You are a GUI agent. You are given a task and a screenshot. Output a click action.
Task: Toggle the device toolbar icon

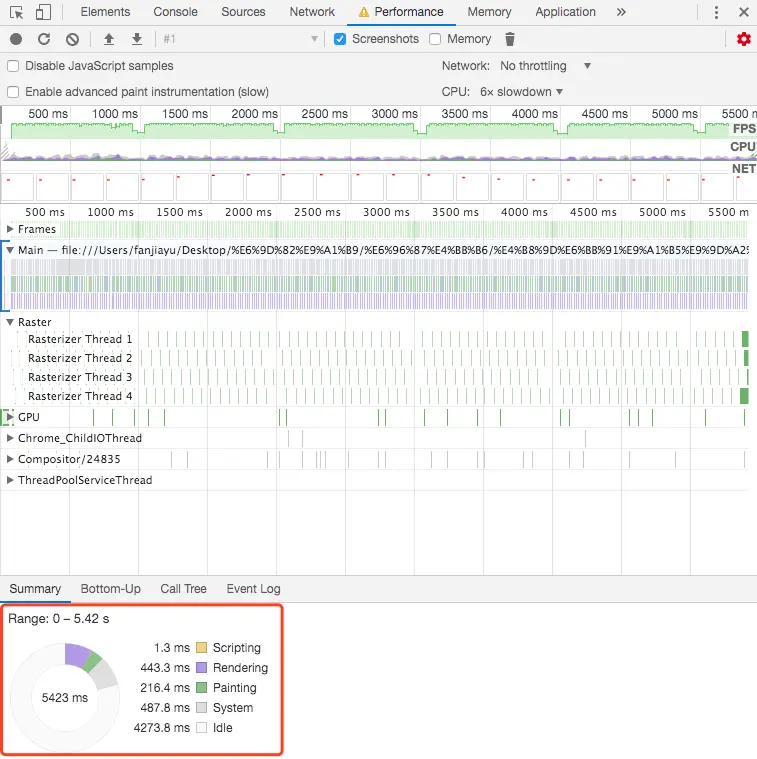click(x=44, y=12)
